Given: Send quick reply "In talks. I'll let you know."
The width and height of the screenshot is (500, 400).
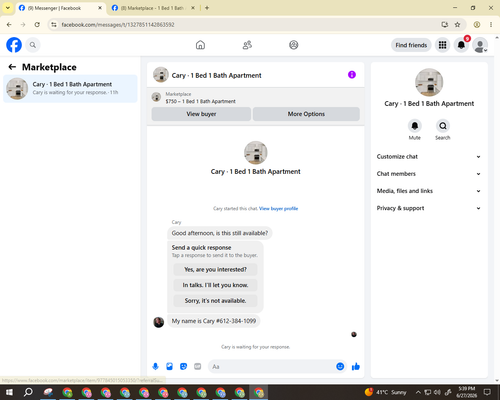Looking at the screenshot, I should [215, 285].
